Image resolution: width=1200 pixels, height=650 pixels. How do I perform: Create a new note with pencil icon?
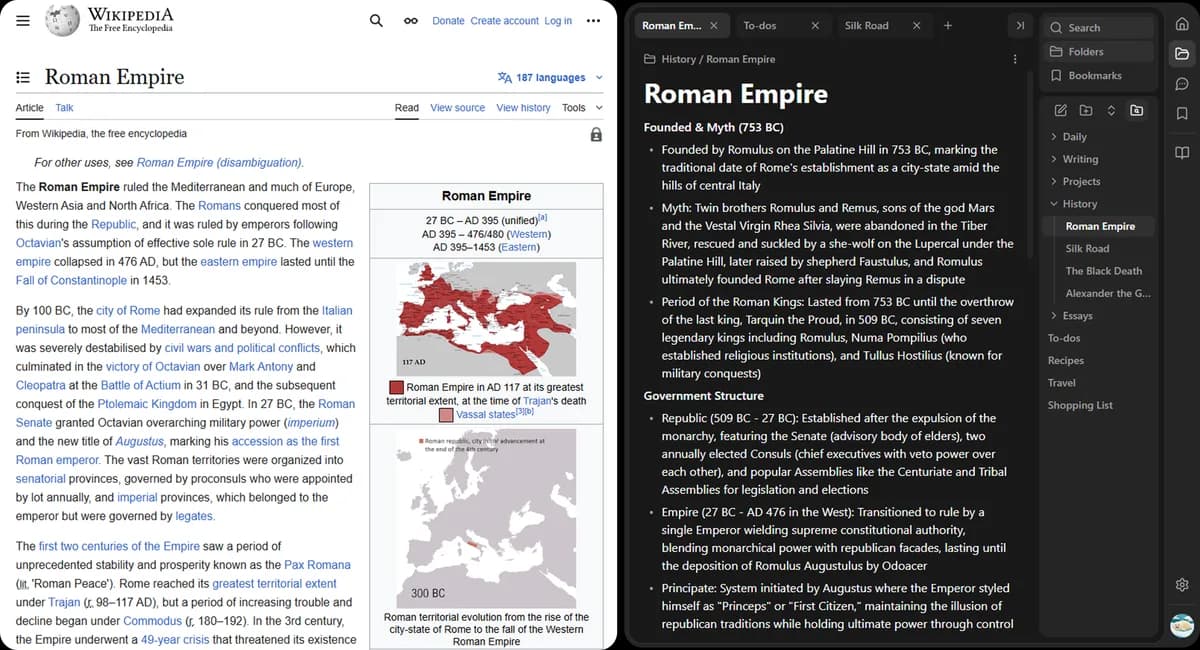click(1060, 110)
